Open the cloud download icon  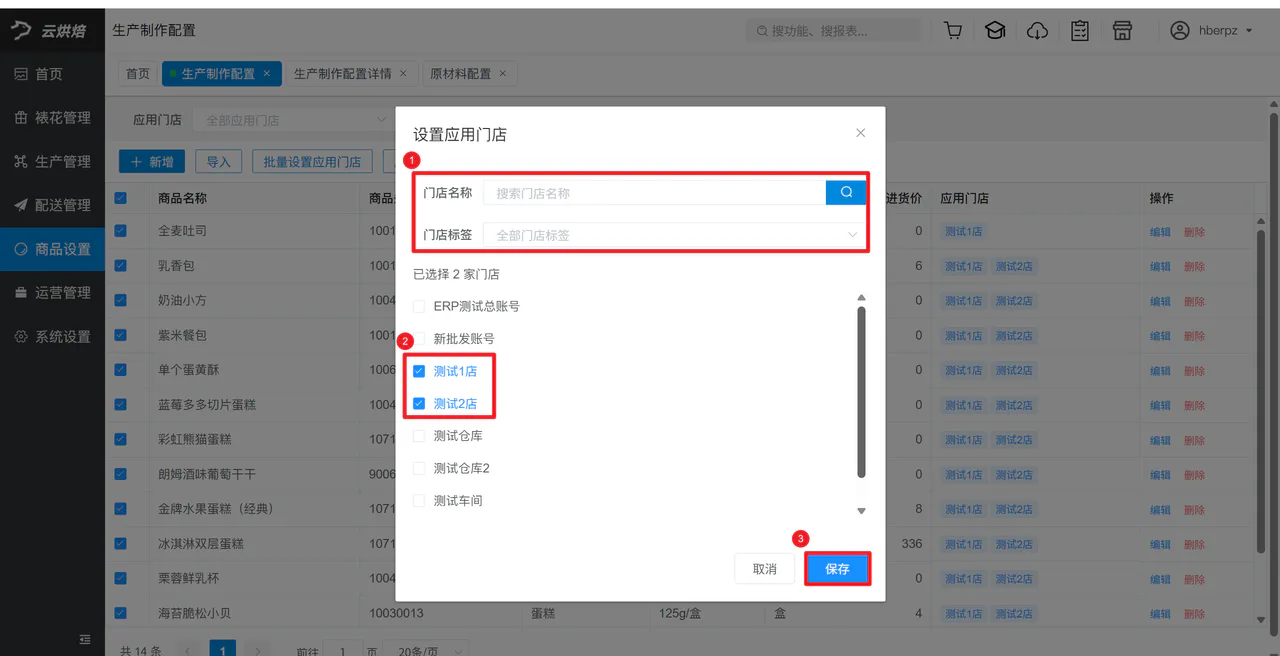pyautogui.click(x=1038, y=31)
